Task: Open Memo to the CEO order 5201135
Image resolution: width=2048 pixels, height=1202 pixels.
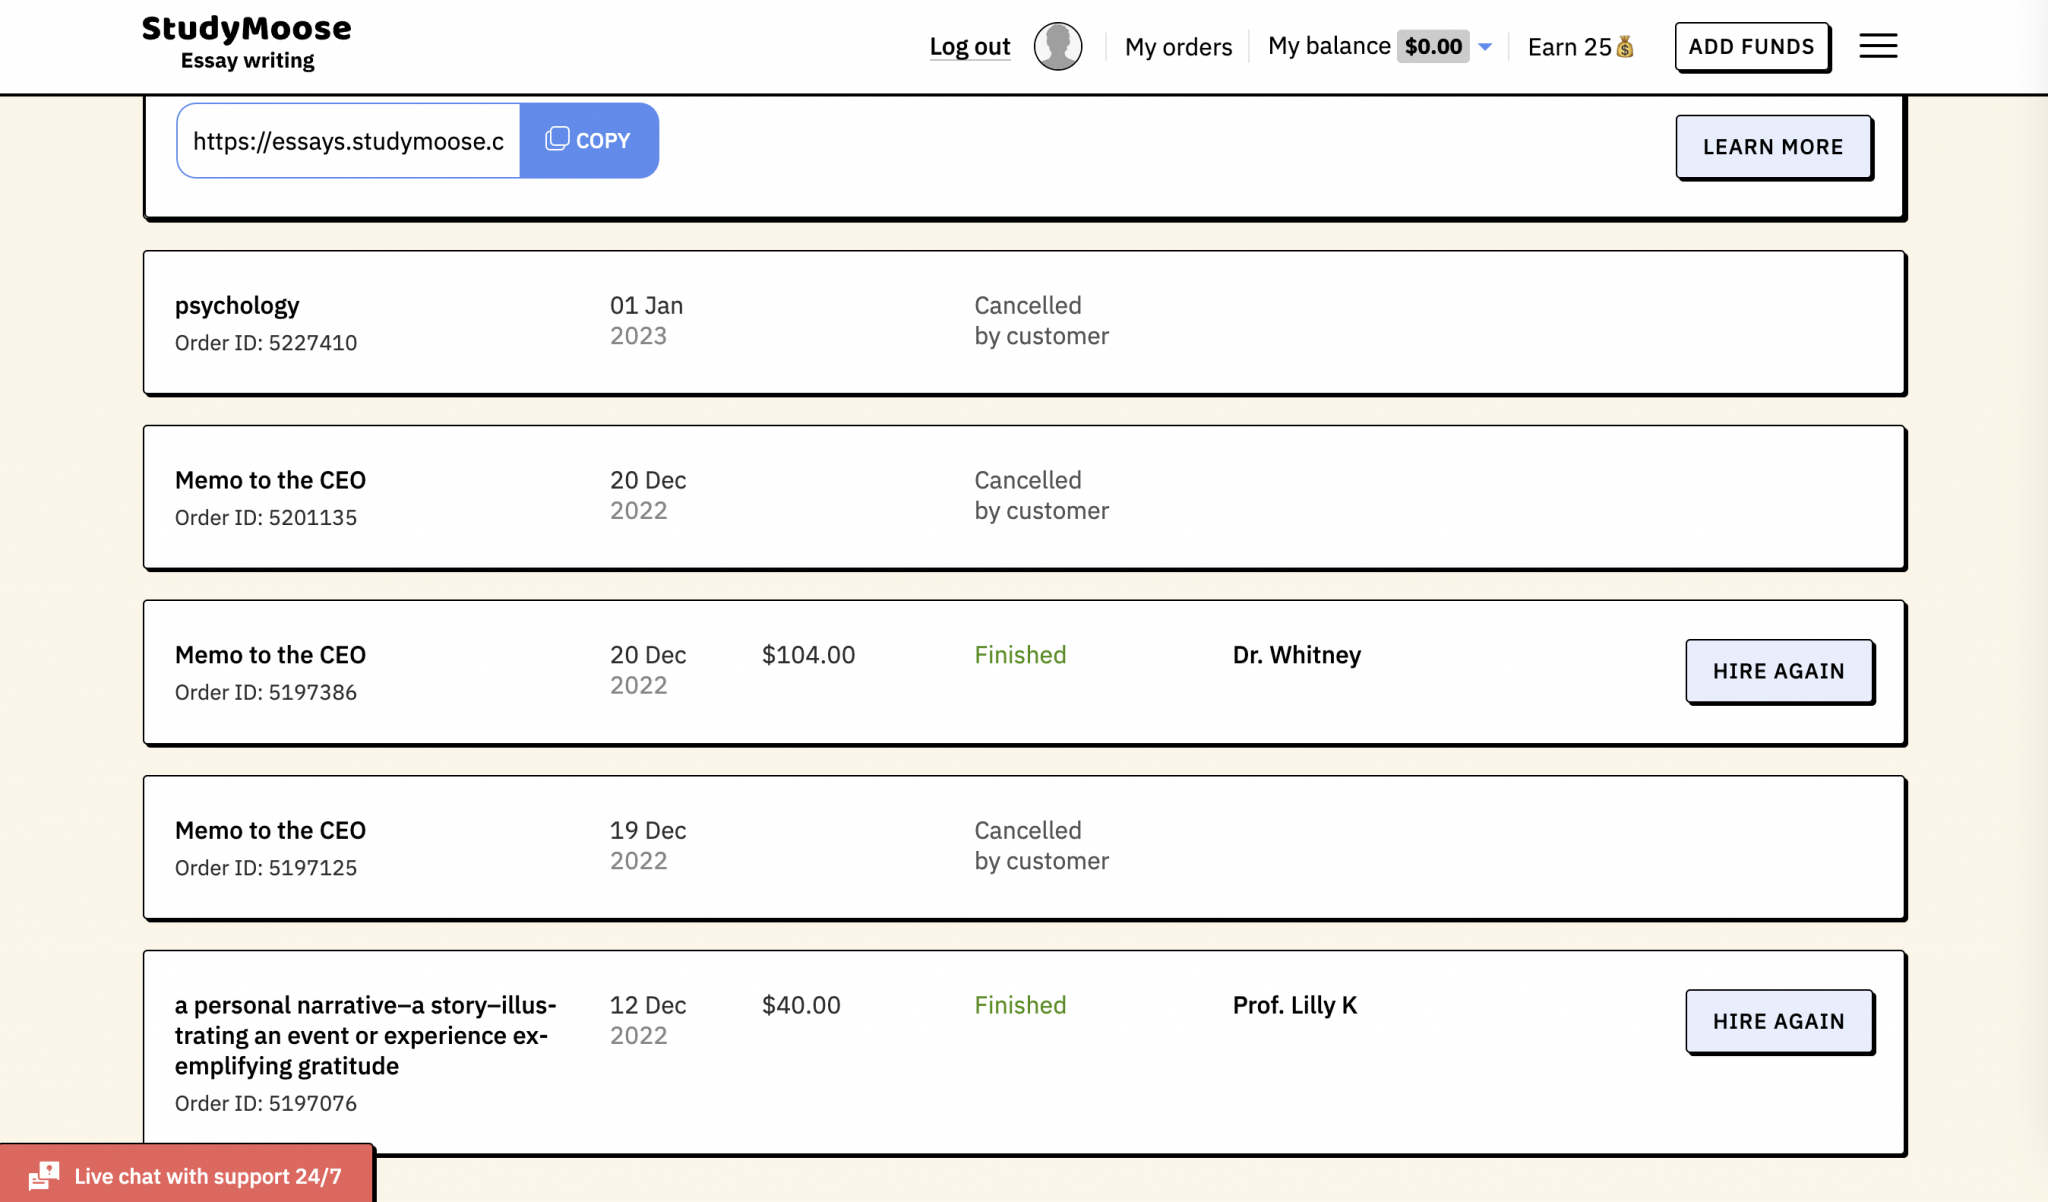Action: point(270,481)
